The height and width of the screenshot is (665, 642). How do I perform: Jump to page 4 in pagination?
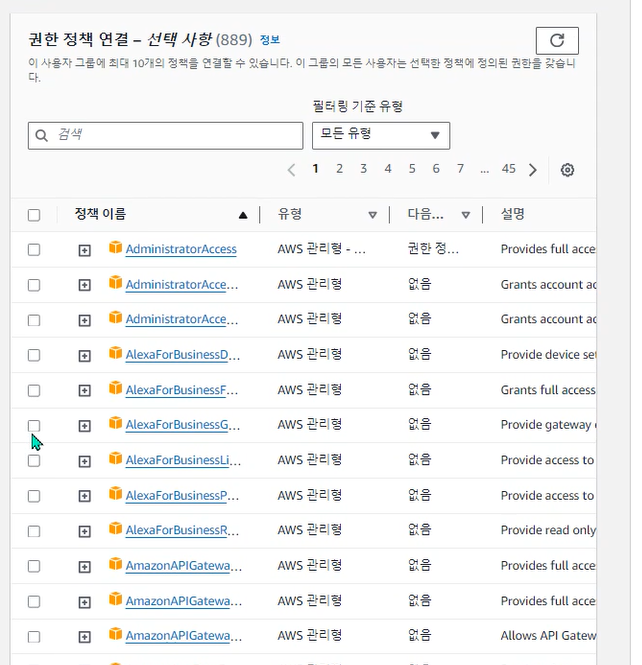click(388, 169)
